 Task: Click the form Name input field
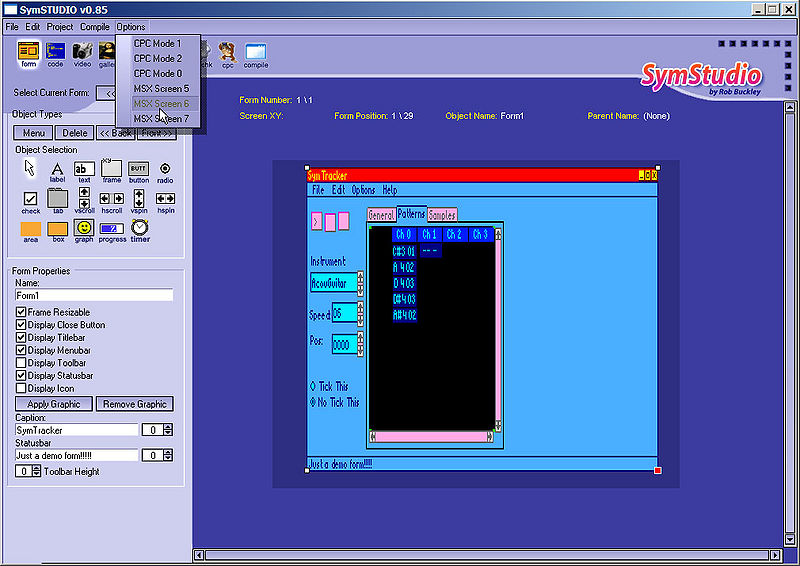94,296
